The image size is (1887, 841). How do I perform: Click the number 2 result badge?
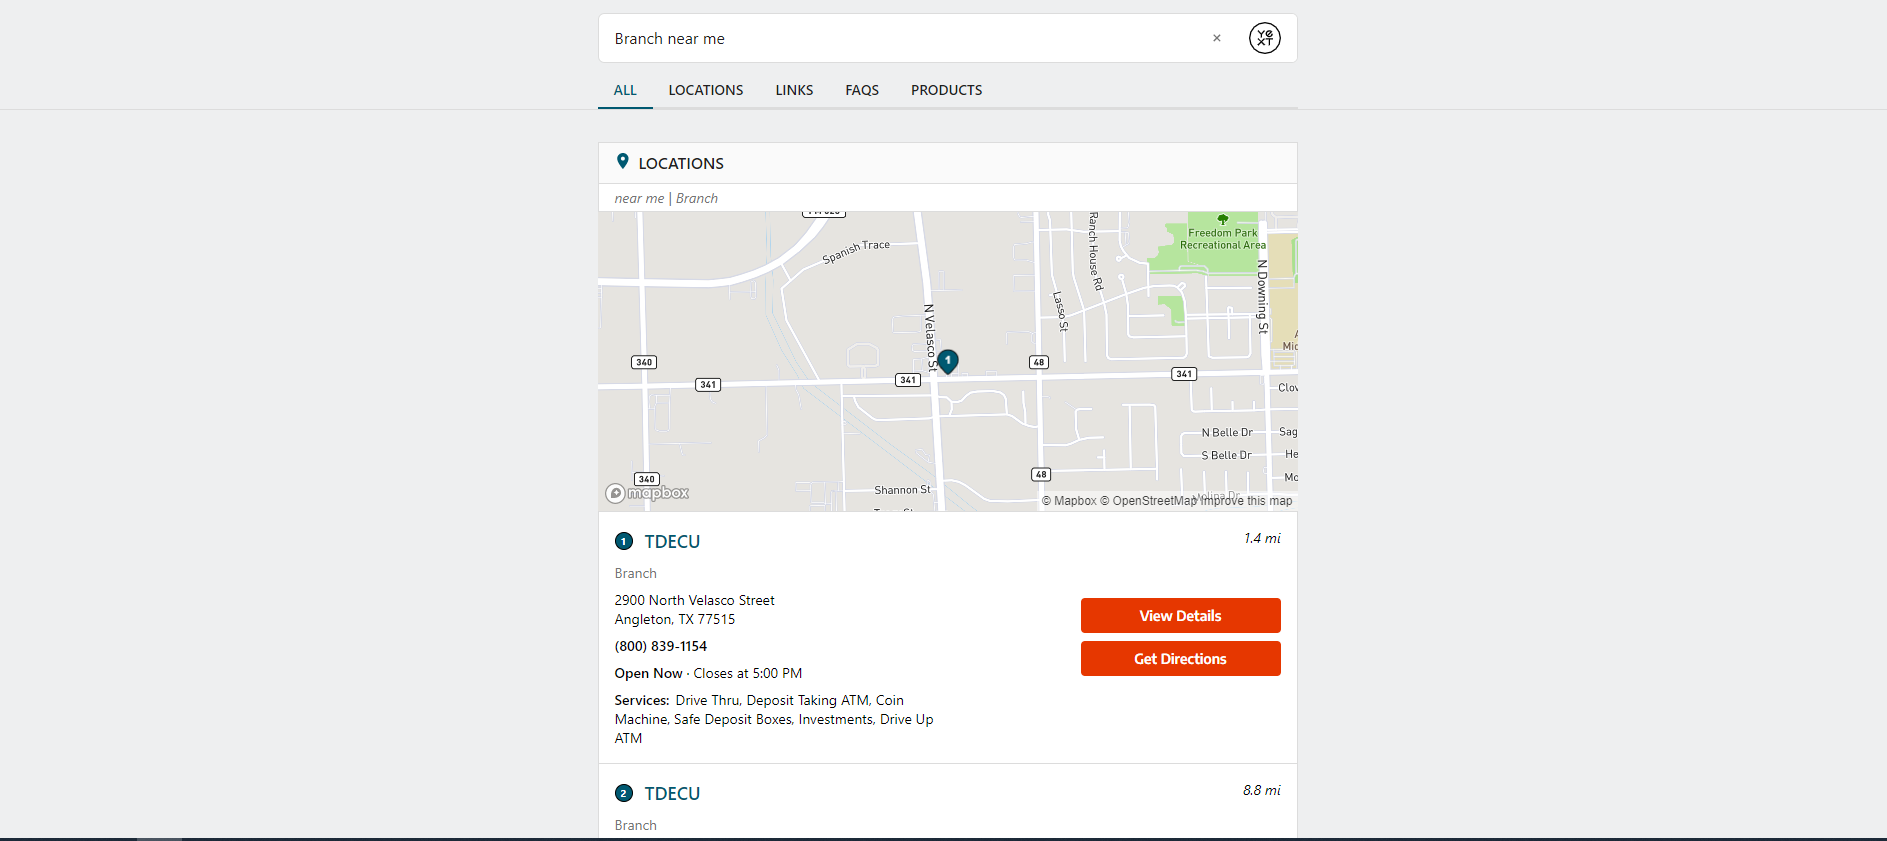[x=624, y=793]
